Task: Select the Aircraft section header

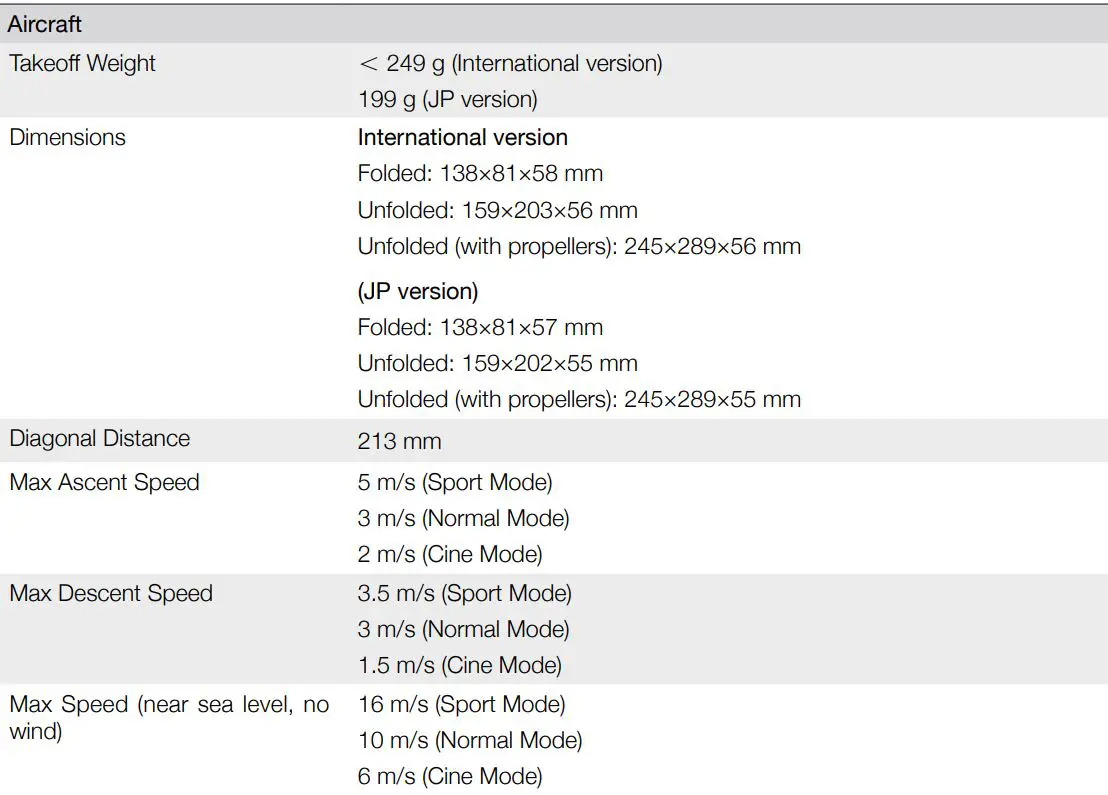Action: tap(45, 23)
